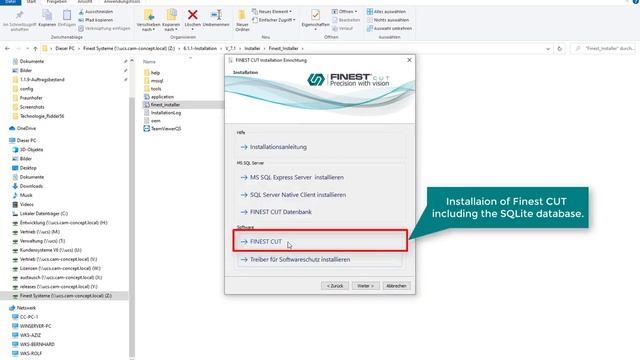Select the mssql folder
The width and height of the screenshot is (640, 360).
(x=153, y=81)
